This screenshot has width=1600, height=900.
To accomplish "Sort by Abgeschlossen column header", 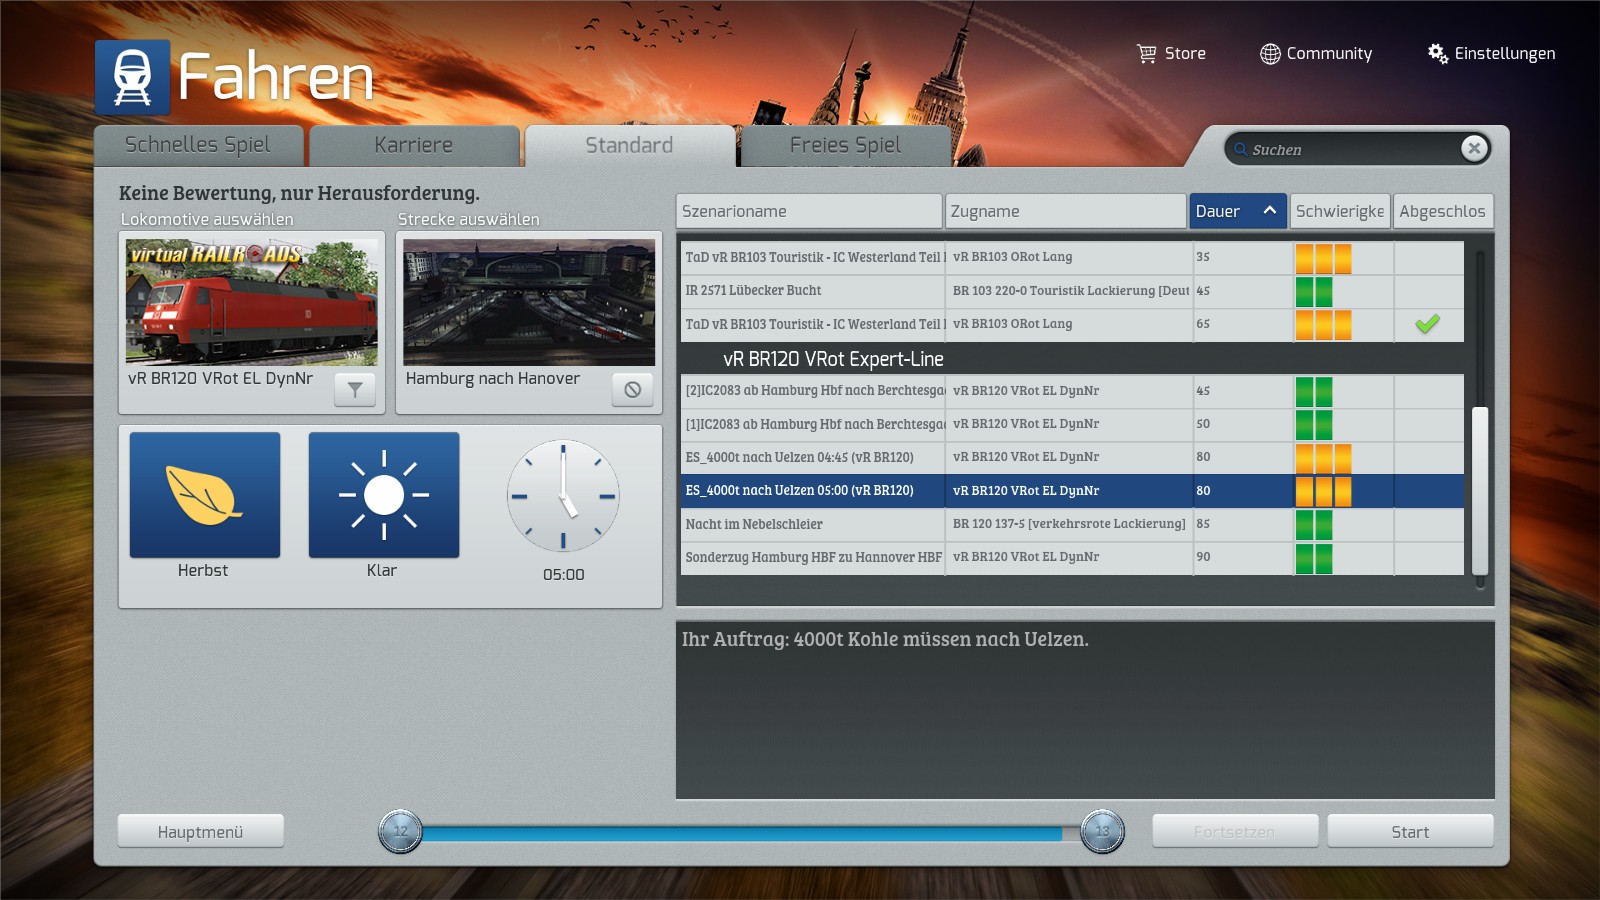I will [x=1442, y=211].
